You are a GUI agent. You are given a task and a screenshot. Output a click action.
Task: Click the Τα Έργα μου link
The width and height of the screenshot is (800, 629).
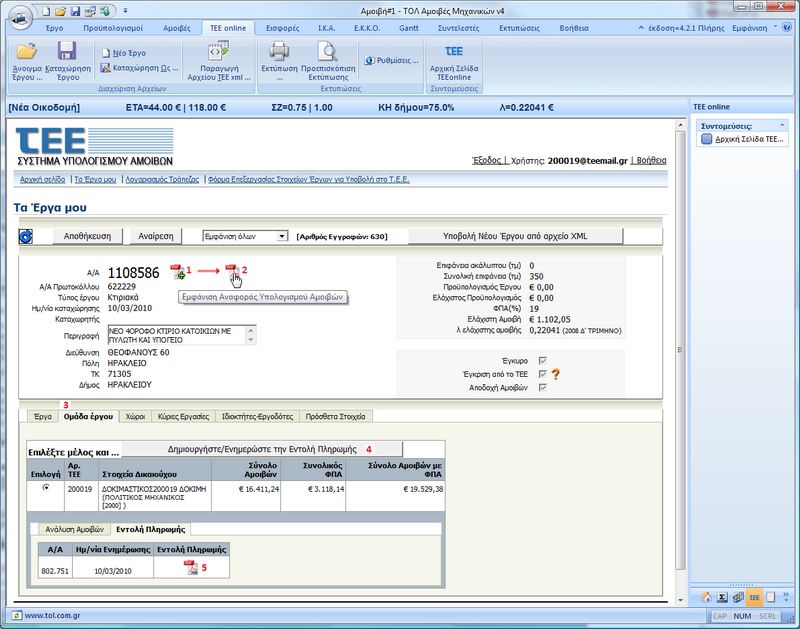click(x=96, y=180)
